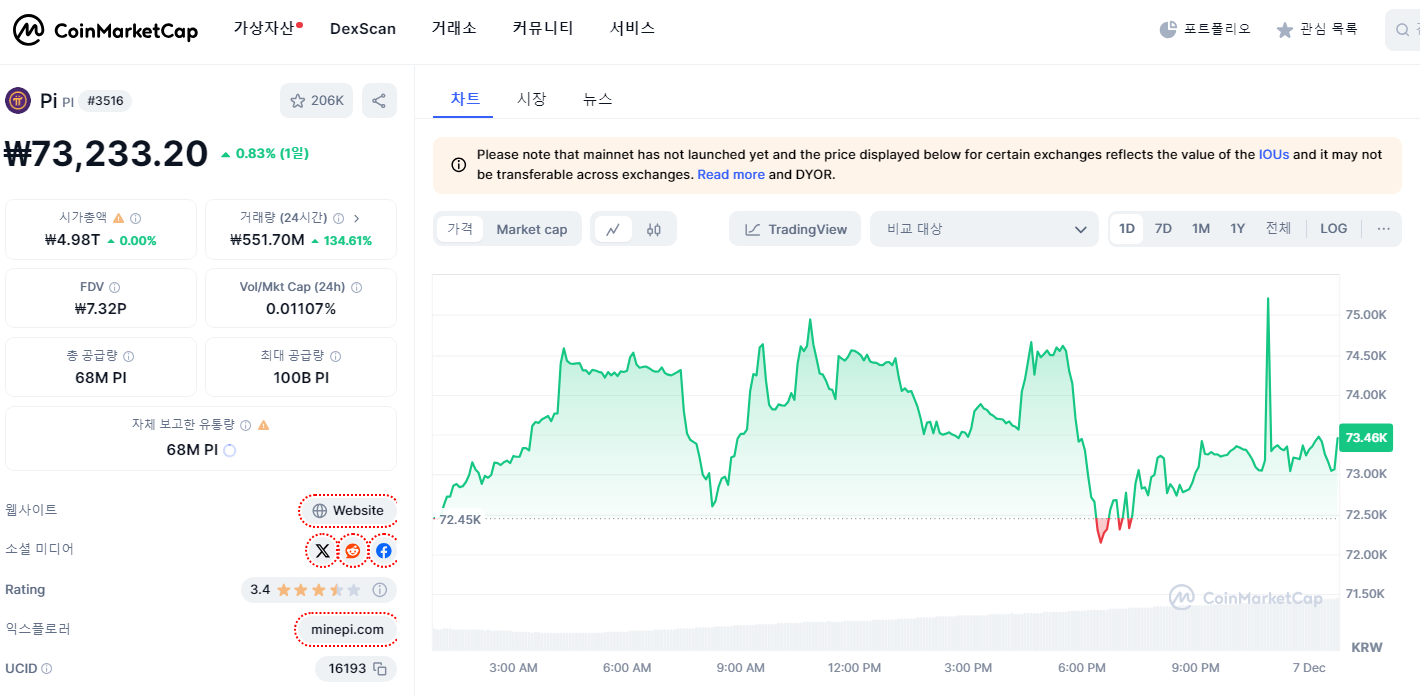This screenshot has height=696, width=1420.
Task: Open the watchlist star icon
Action: pyautogui.click(x=1285, y=30)
